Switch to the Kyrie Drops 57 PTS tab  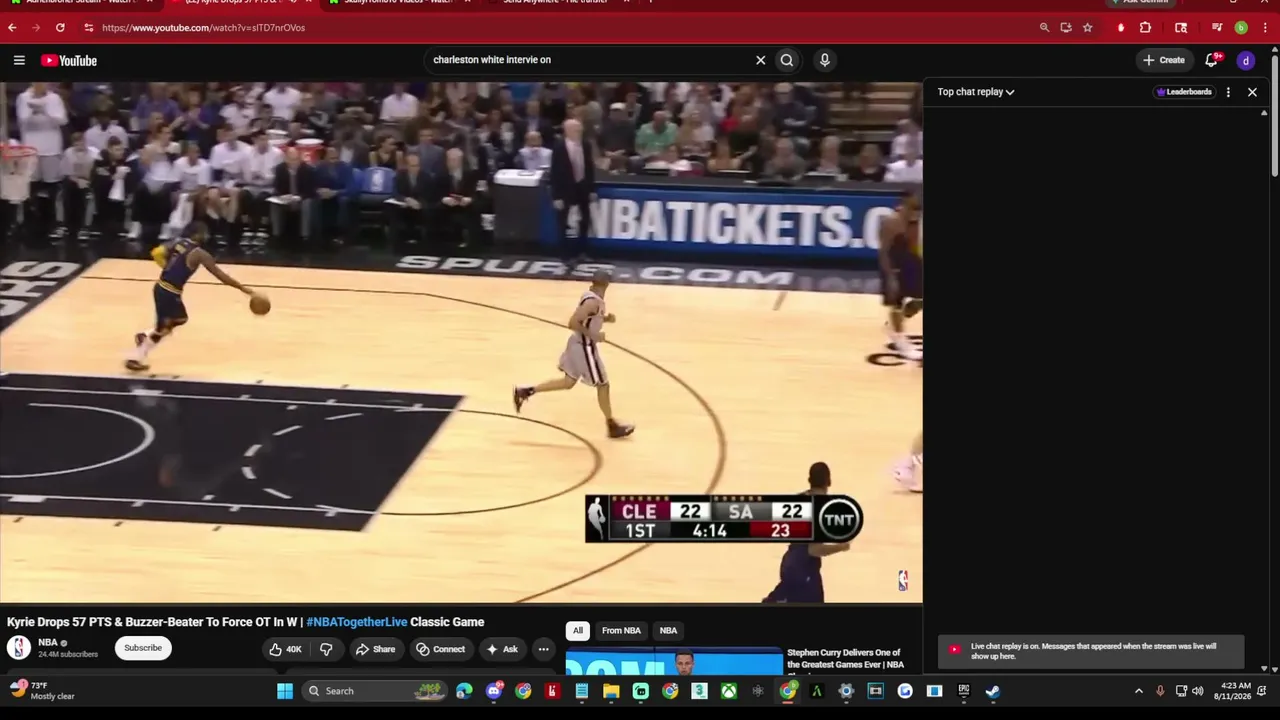238,2
